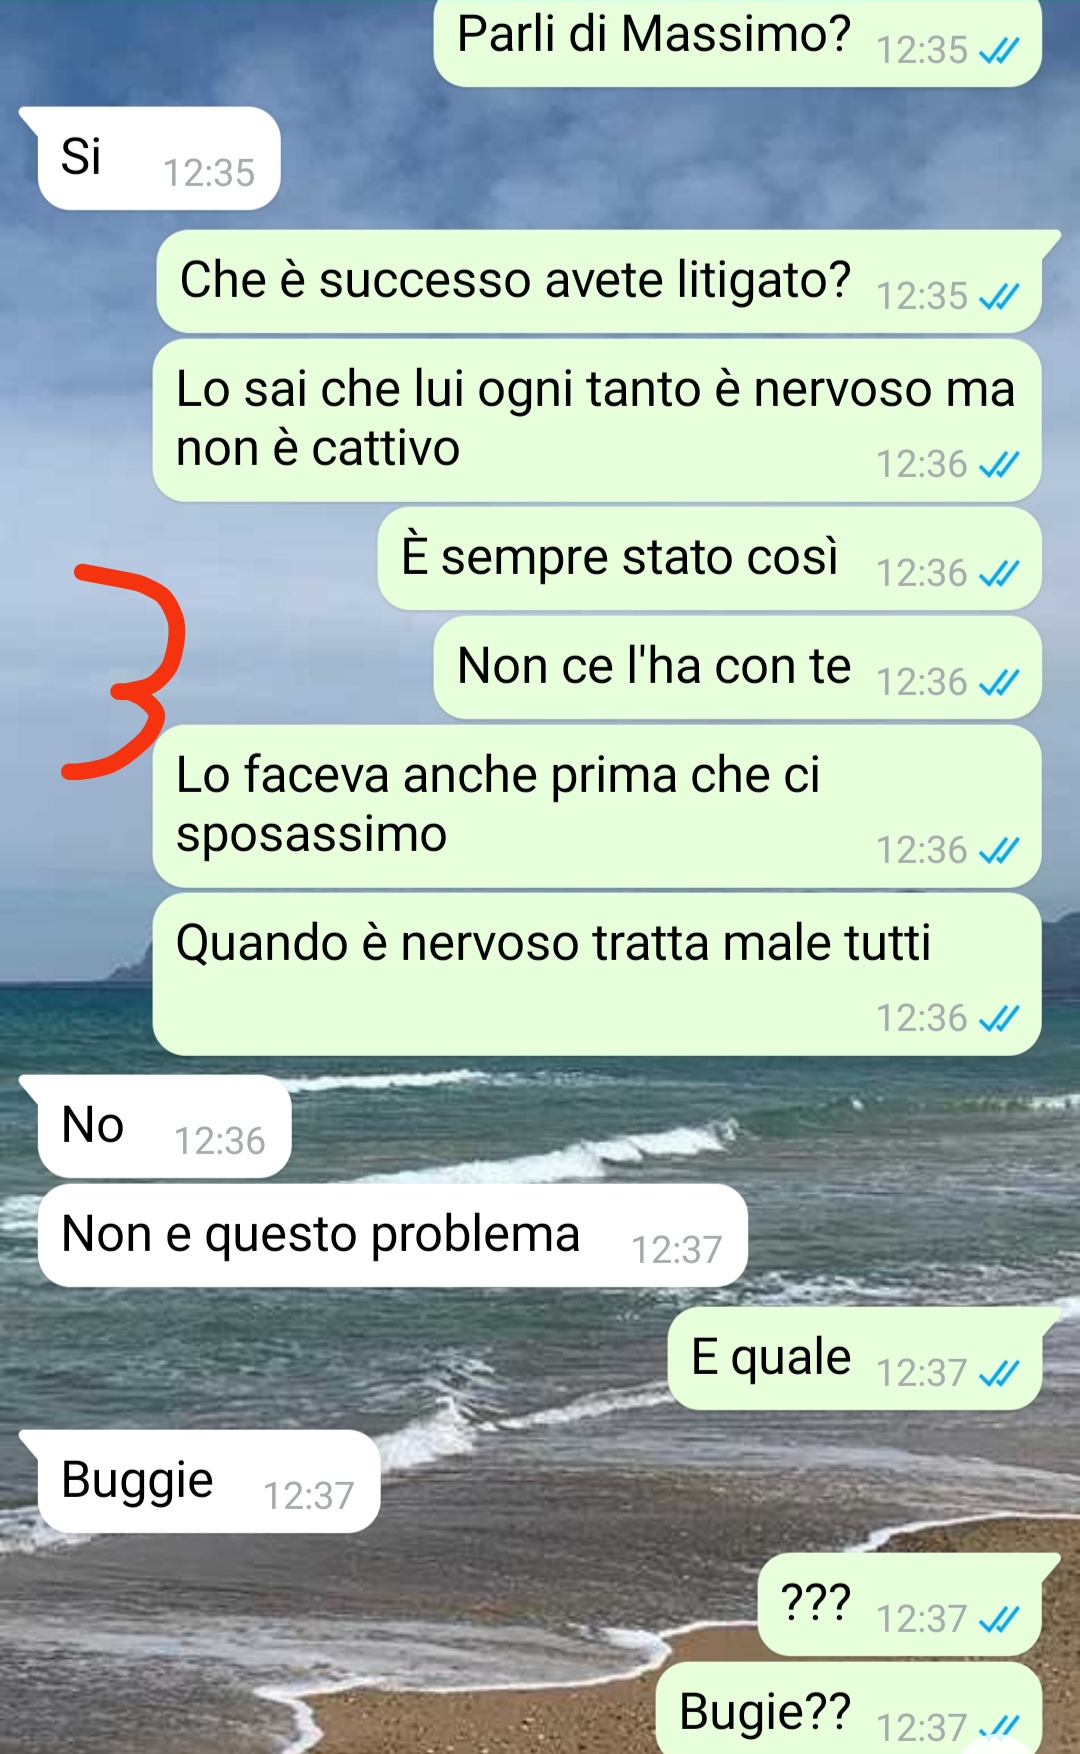Select the 'Quando è nervoso tratta male tutti' message
Screen dimensions: 1080x1754
coord(597,974)
